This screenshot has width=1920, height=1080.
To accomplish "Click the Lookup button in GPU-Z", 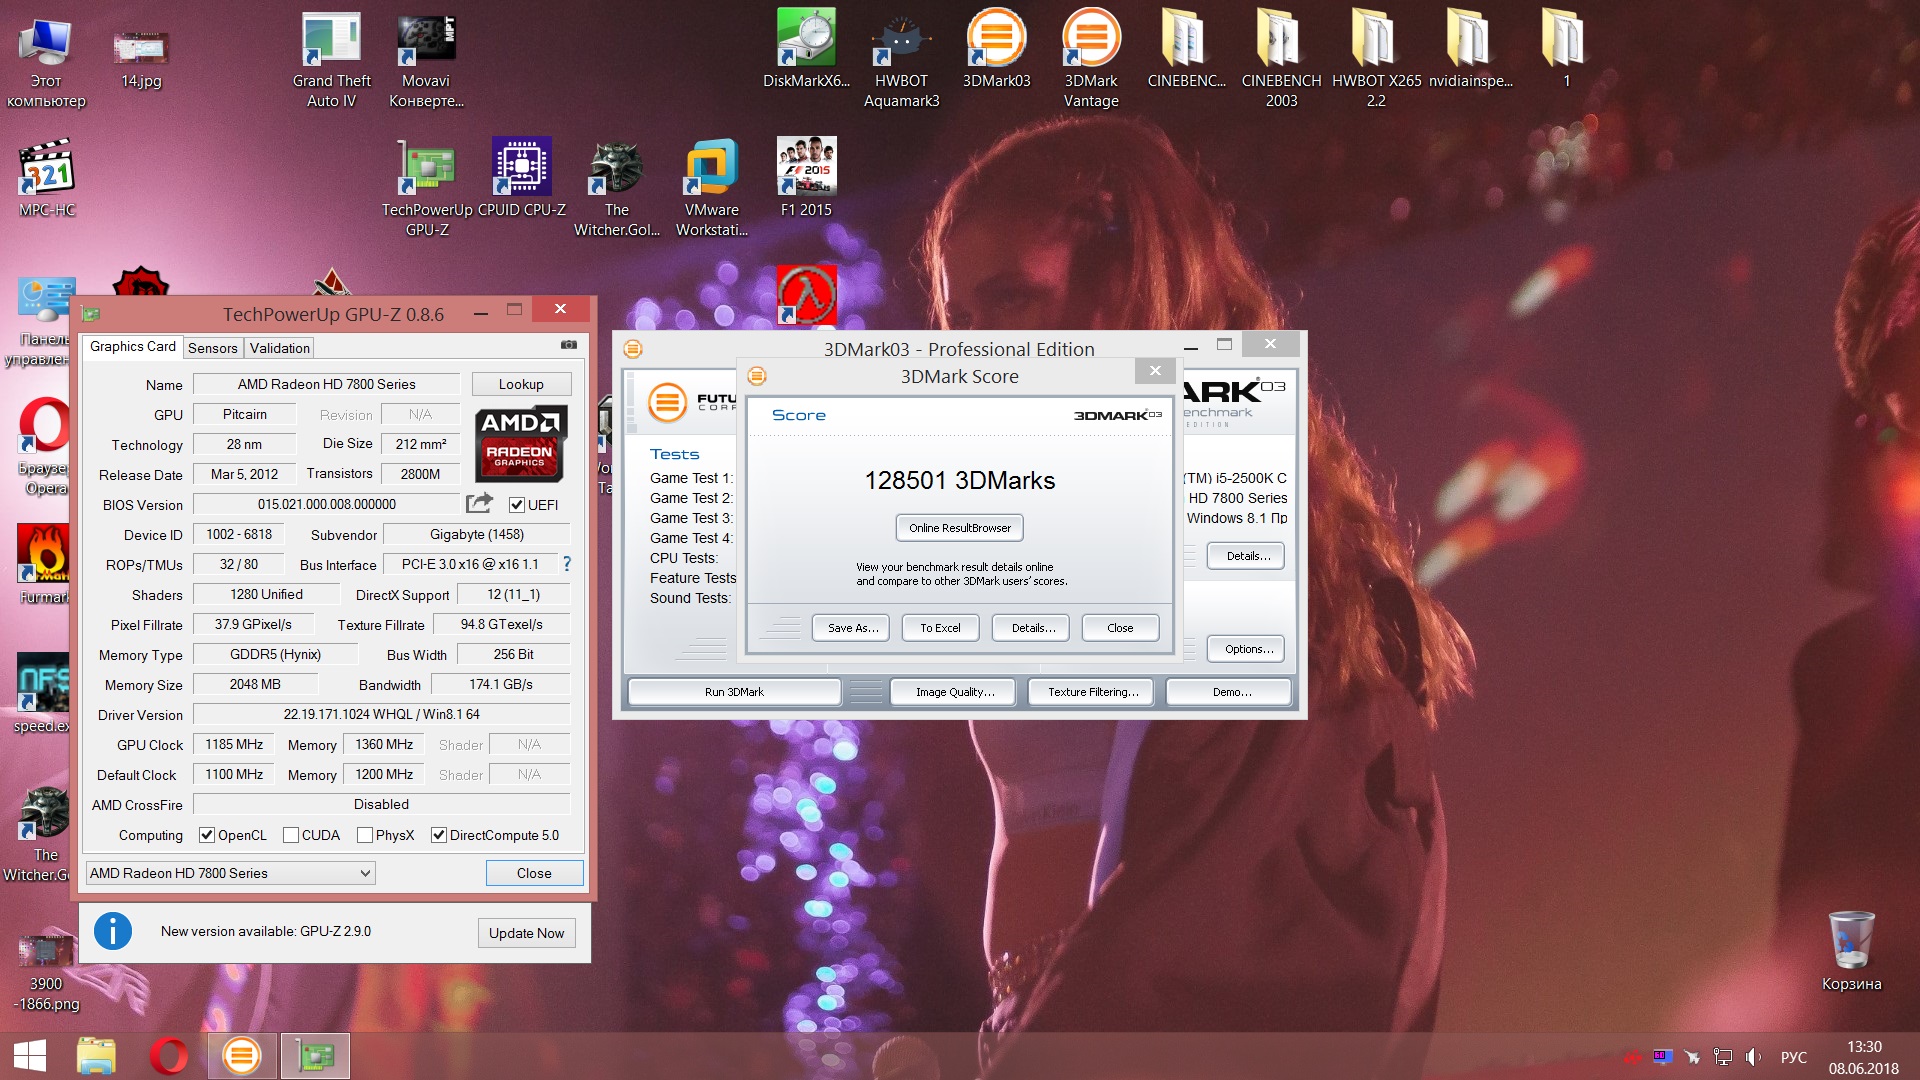I will click(521, 384).
